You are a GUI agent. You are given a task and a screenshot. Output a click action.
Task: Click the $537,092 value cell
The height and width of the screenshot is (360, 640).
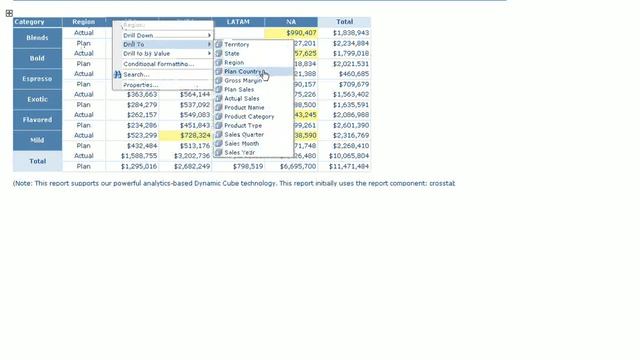[185, 104]
